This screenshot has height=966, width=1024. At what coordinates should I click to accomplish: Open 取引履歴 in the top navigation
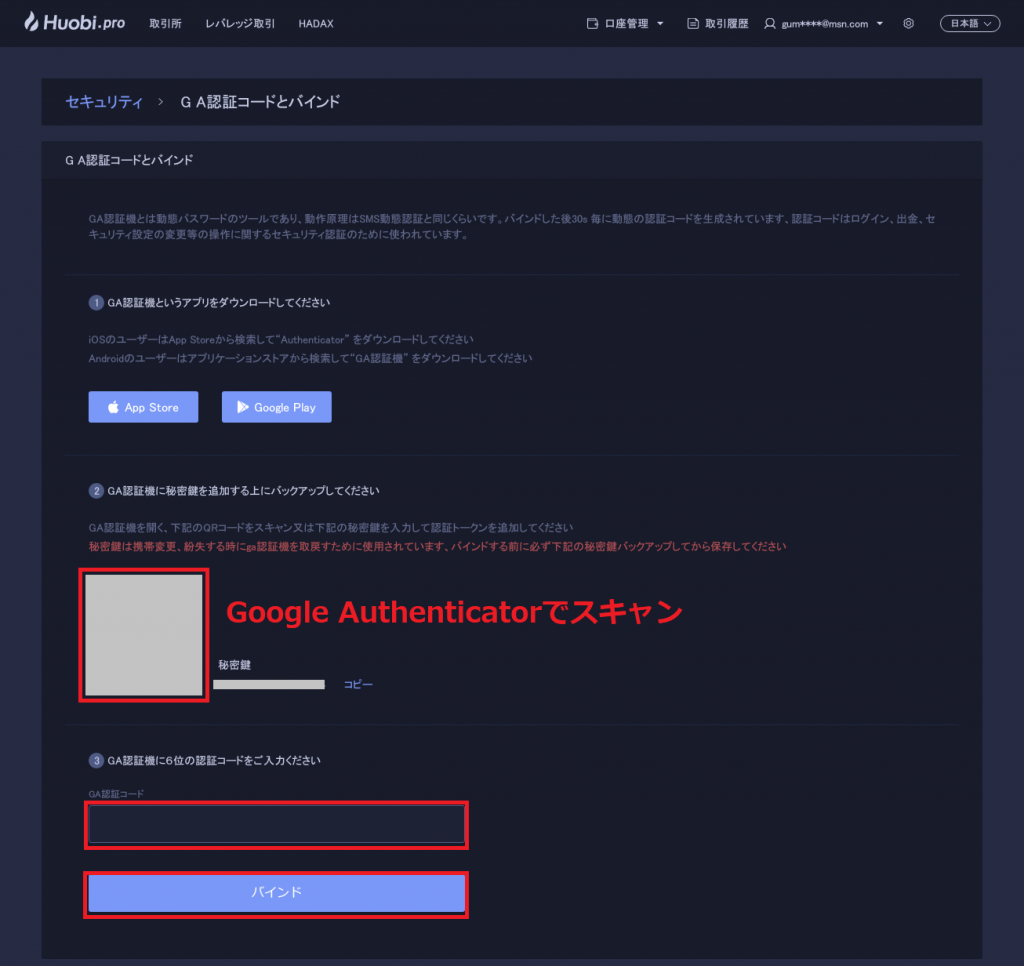point(726,24)
